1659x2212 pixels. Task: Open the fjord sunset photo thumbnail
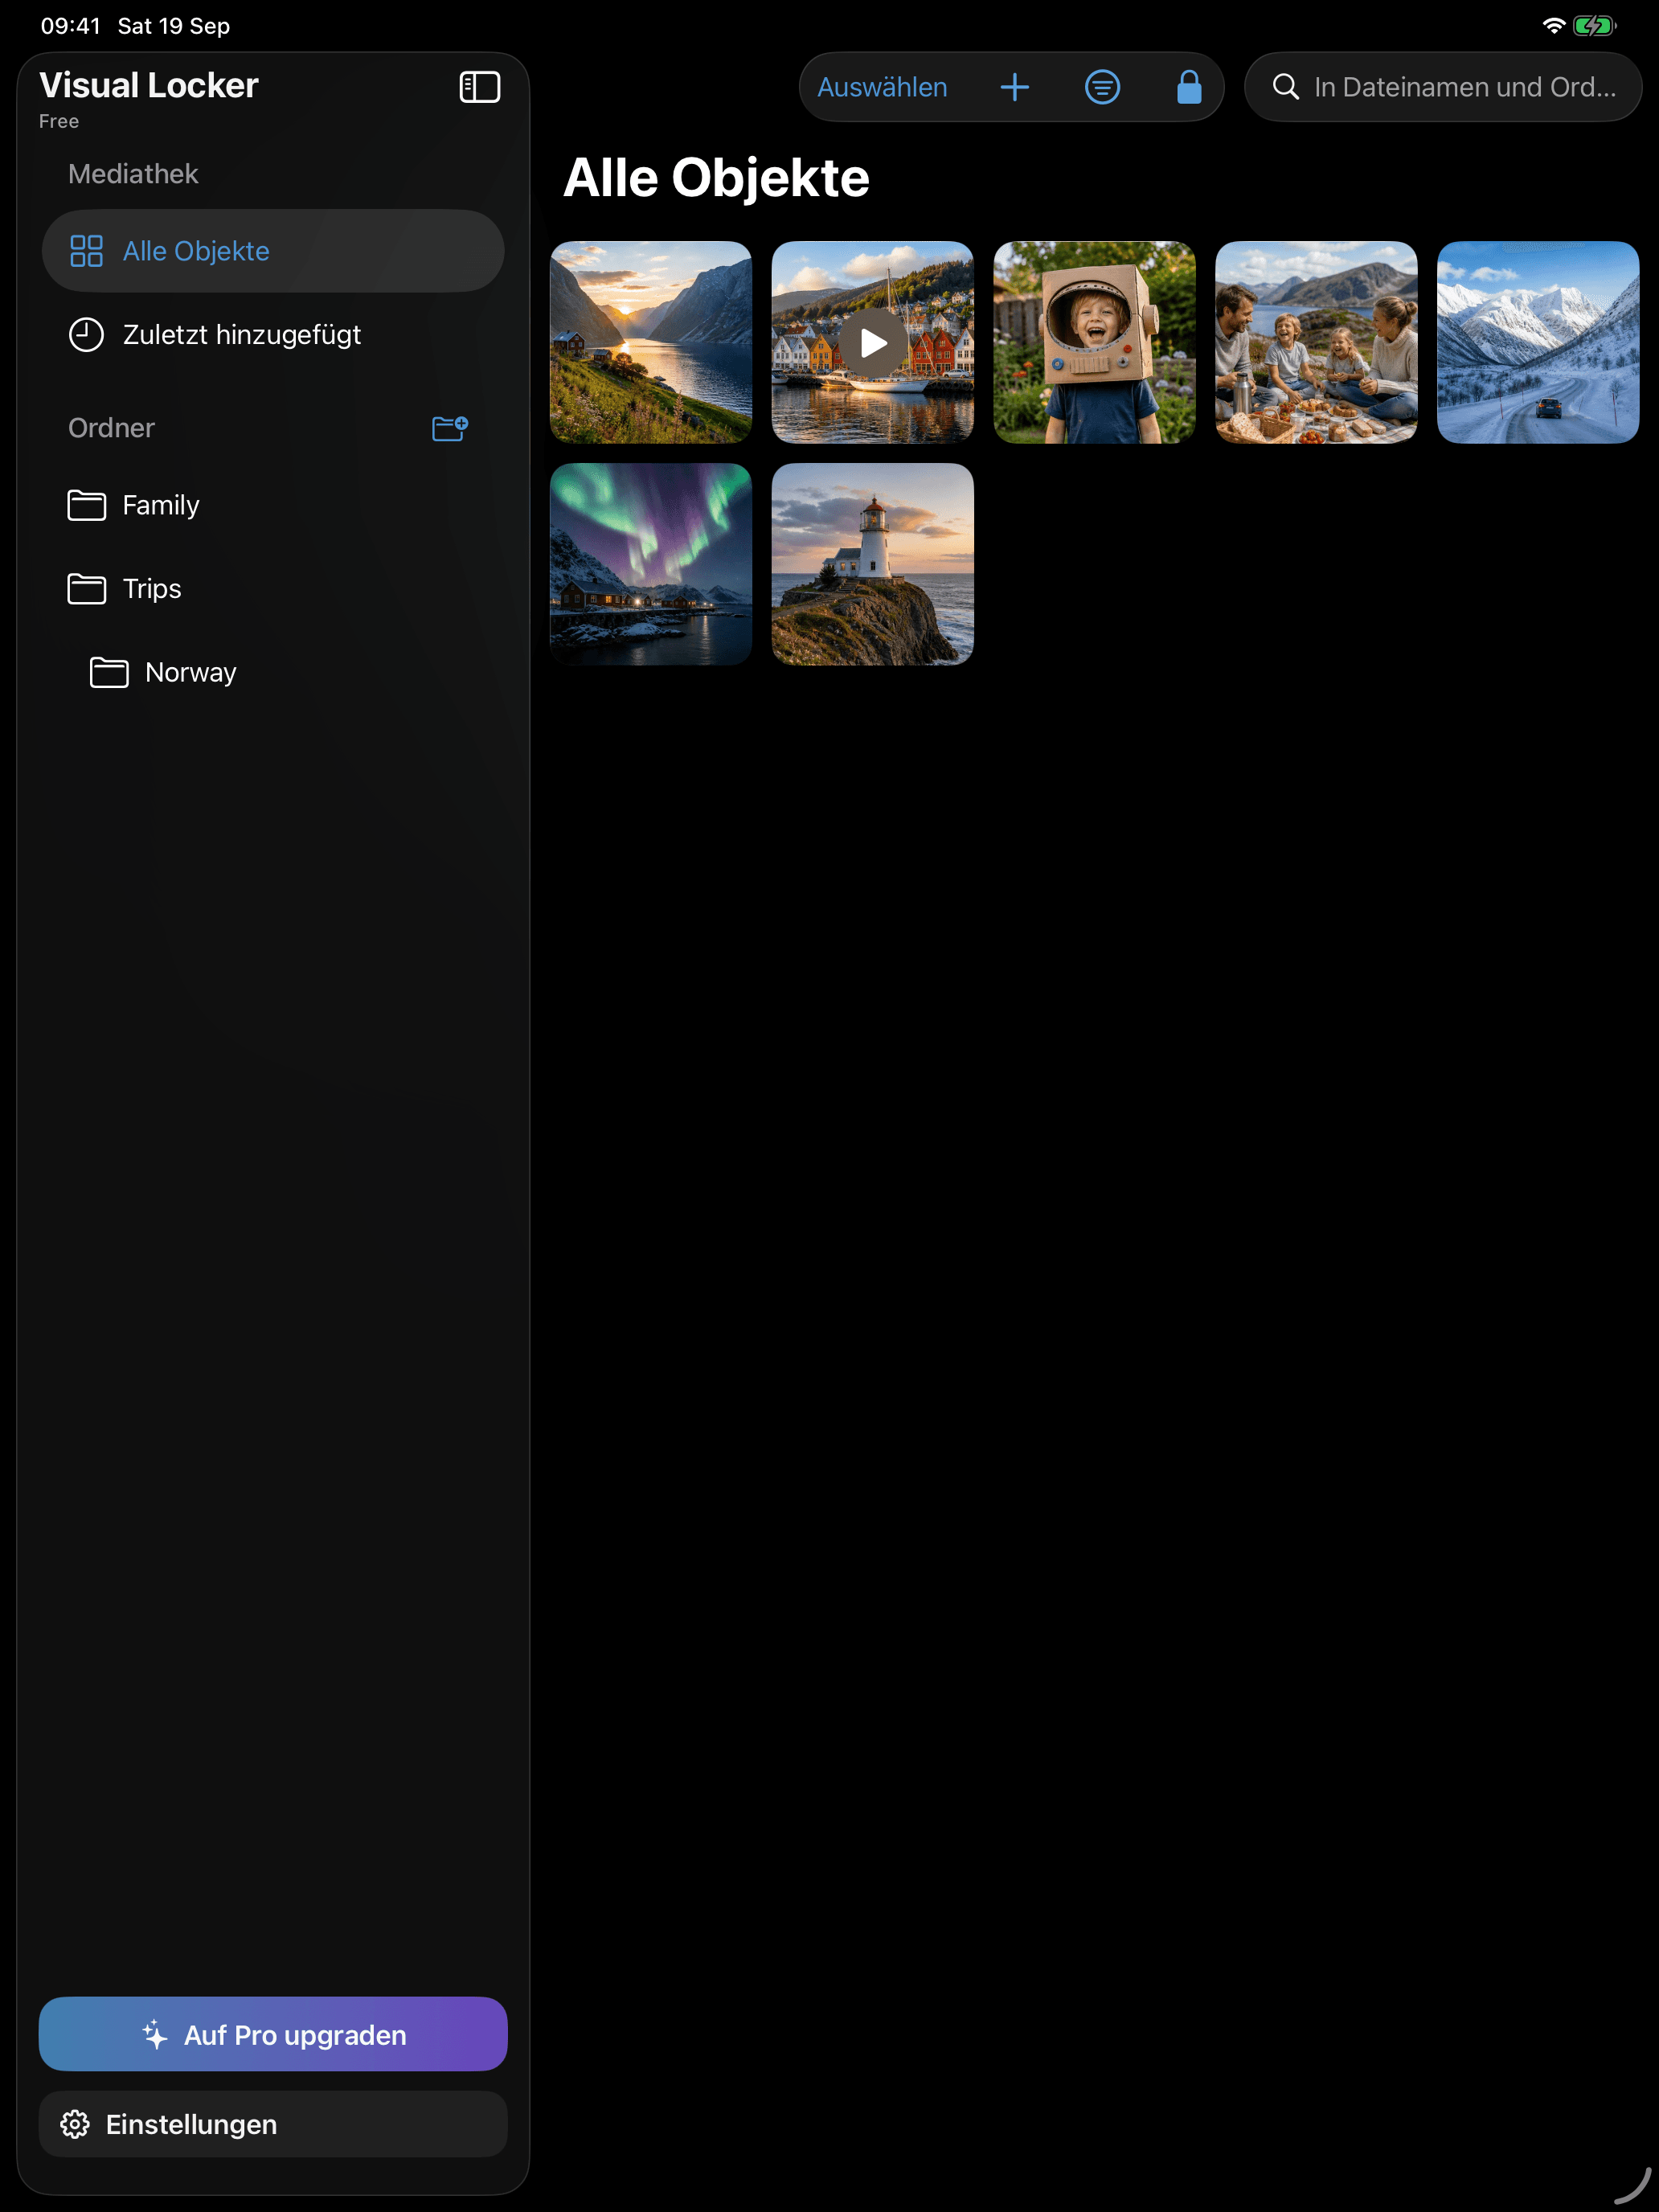[651, 342]
